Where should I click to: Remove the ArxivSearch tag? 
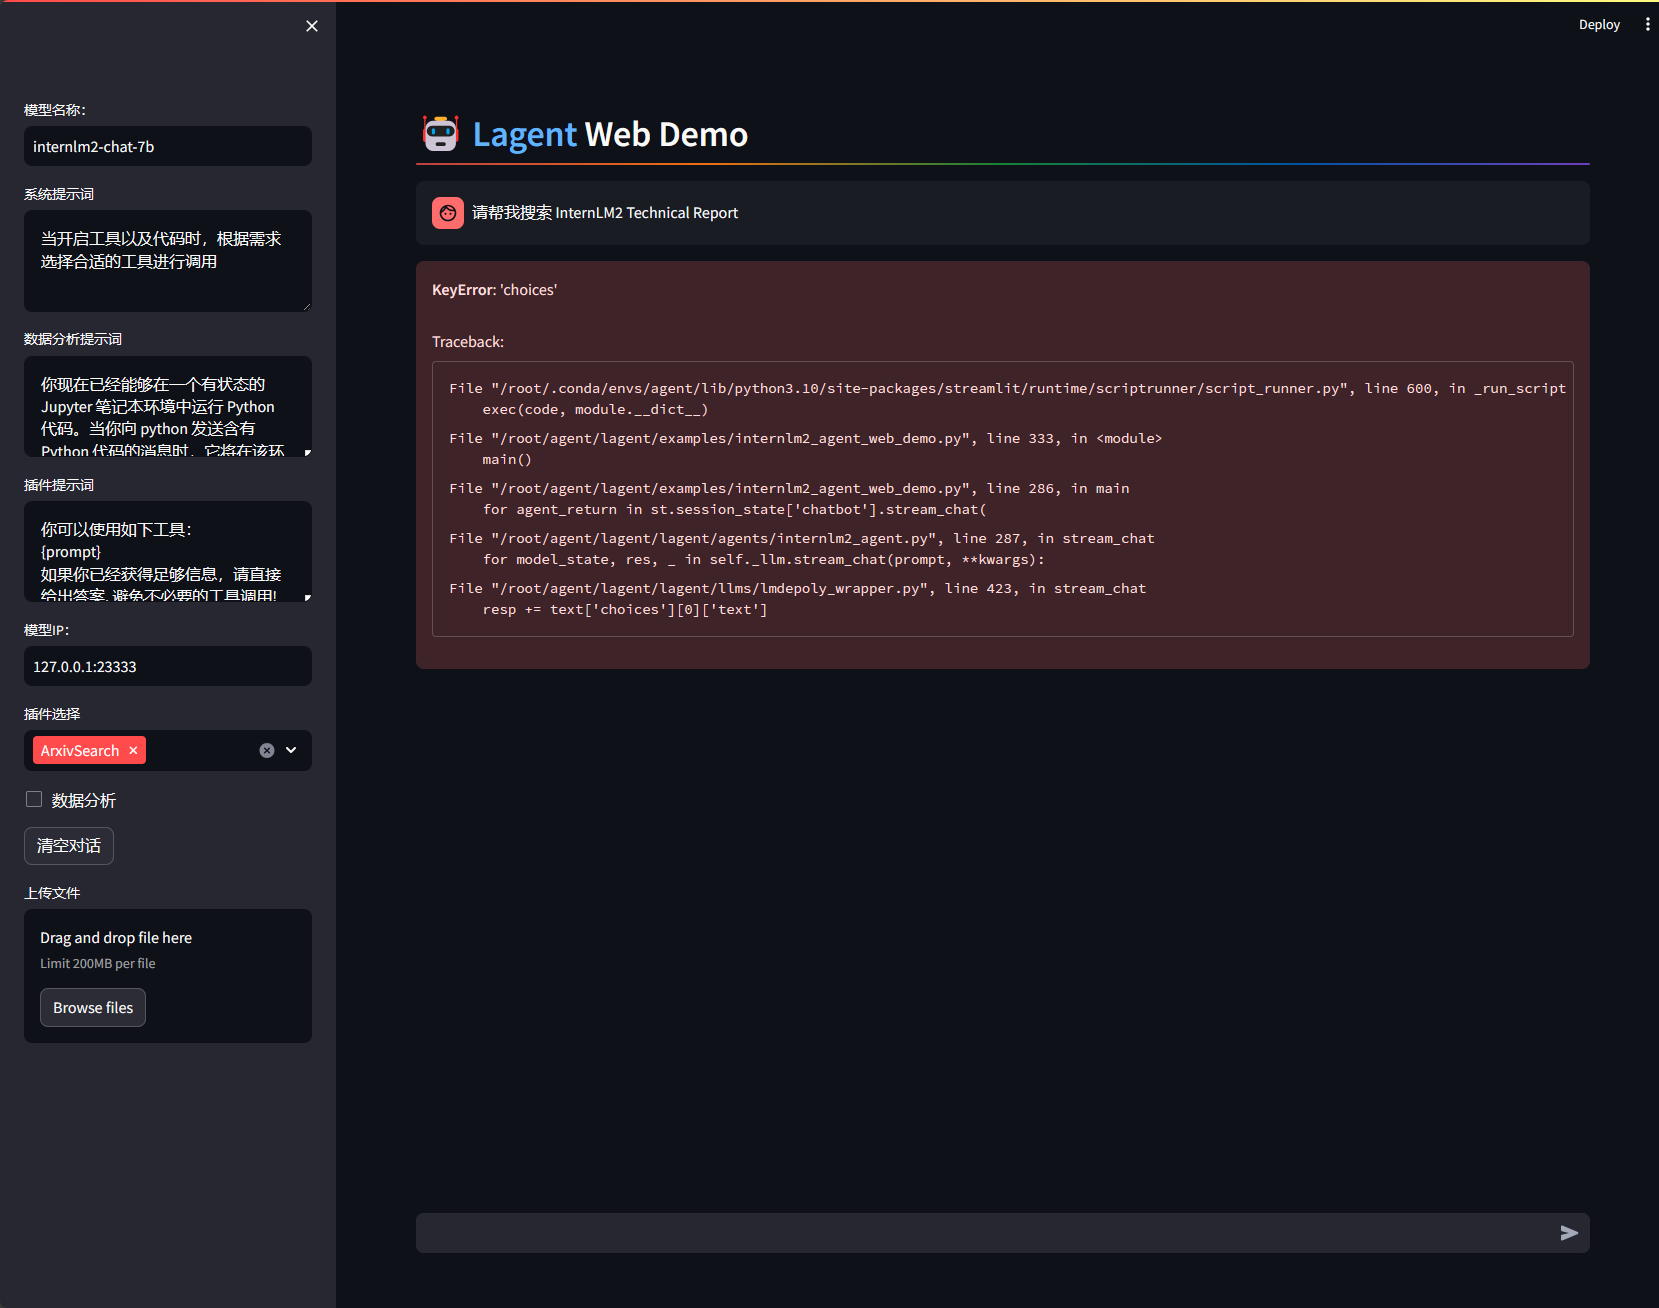[133, 750]
